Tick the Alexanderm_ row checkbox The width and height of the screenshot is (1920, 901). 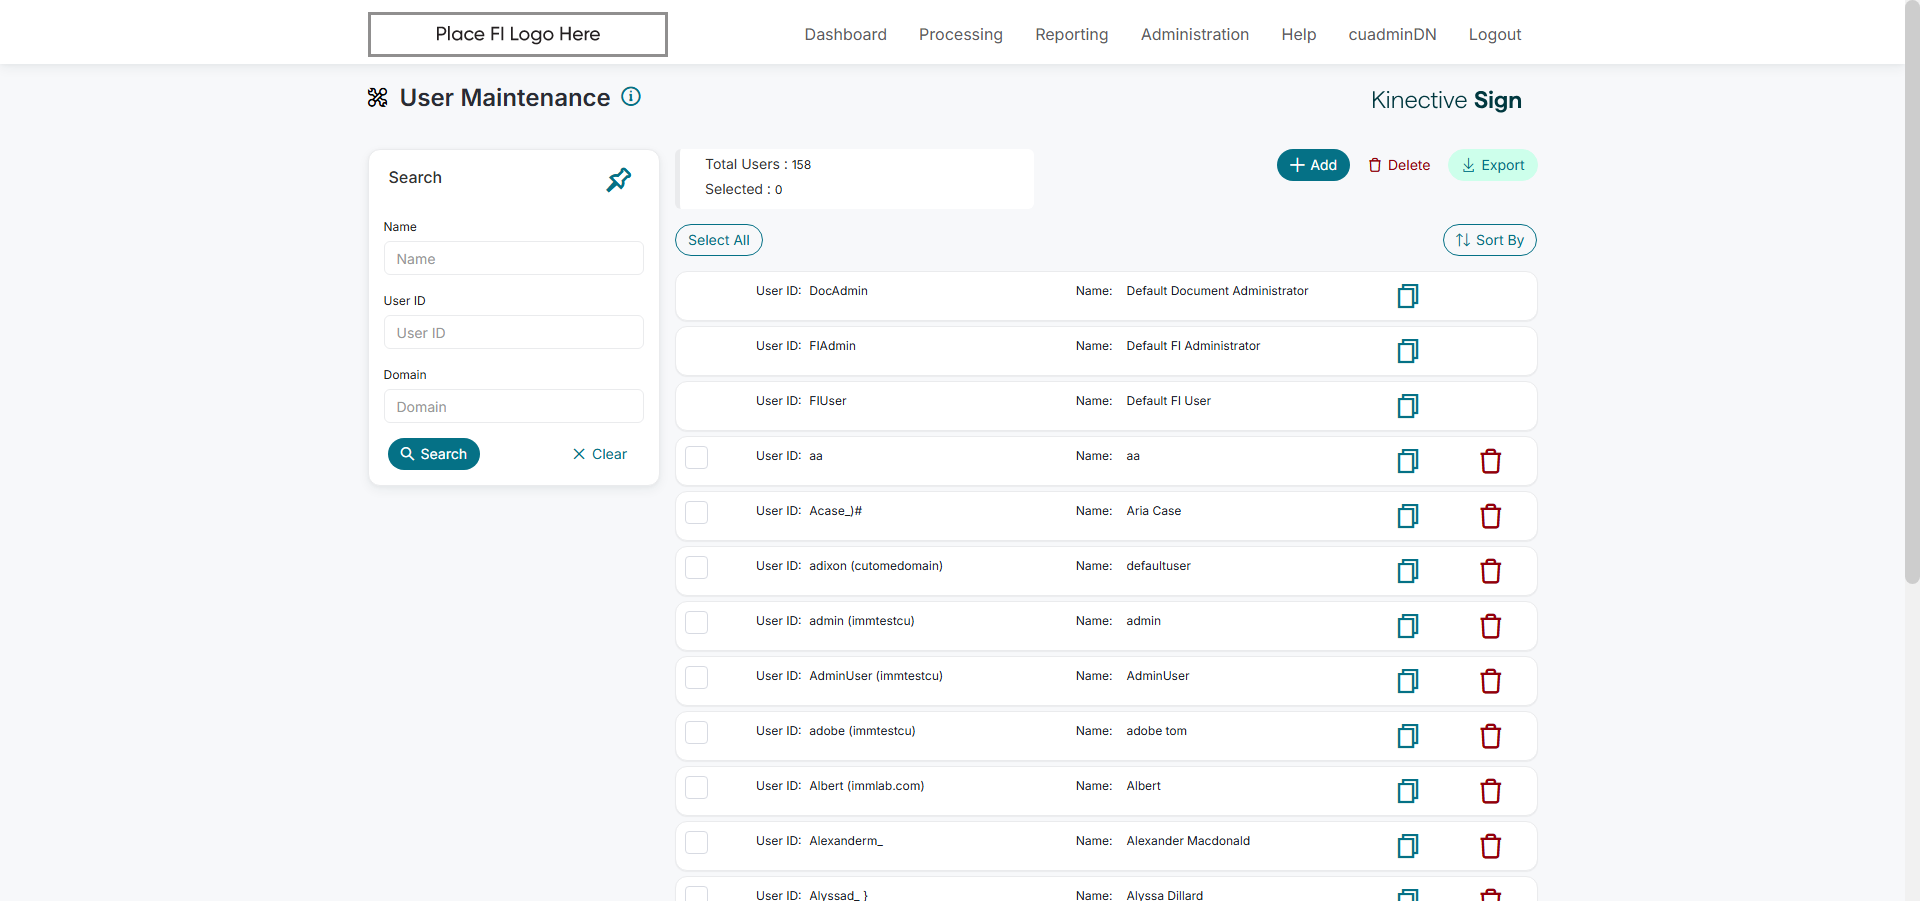pos(697,842)
